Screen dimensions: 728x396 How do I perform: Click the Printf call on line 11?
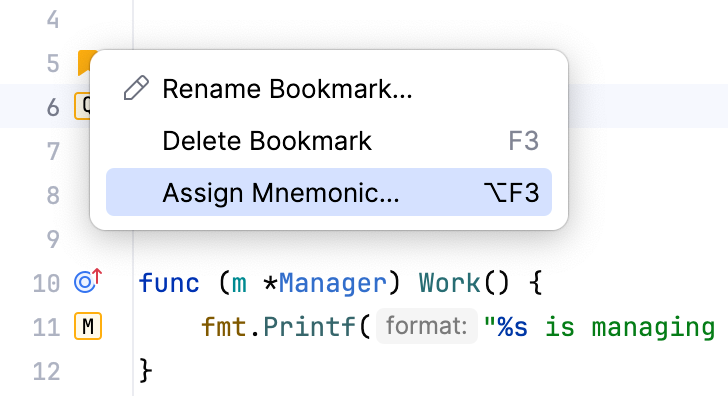309,327
